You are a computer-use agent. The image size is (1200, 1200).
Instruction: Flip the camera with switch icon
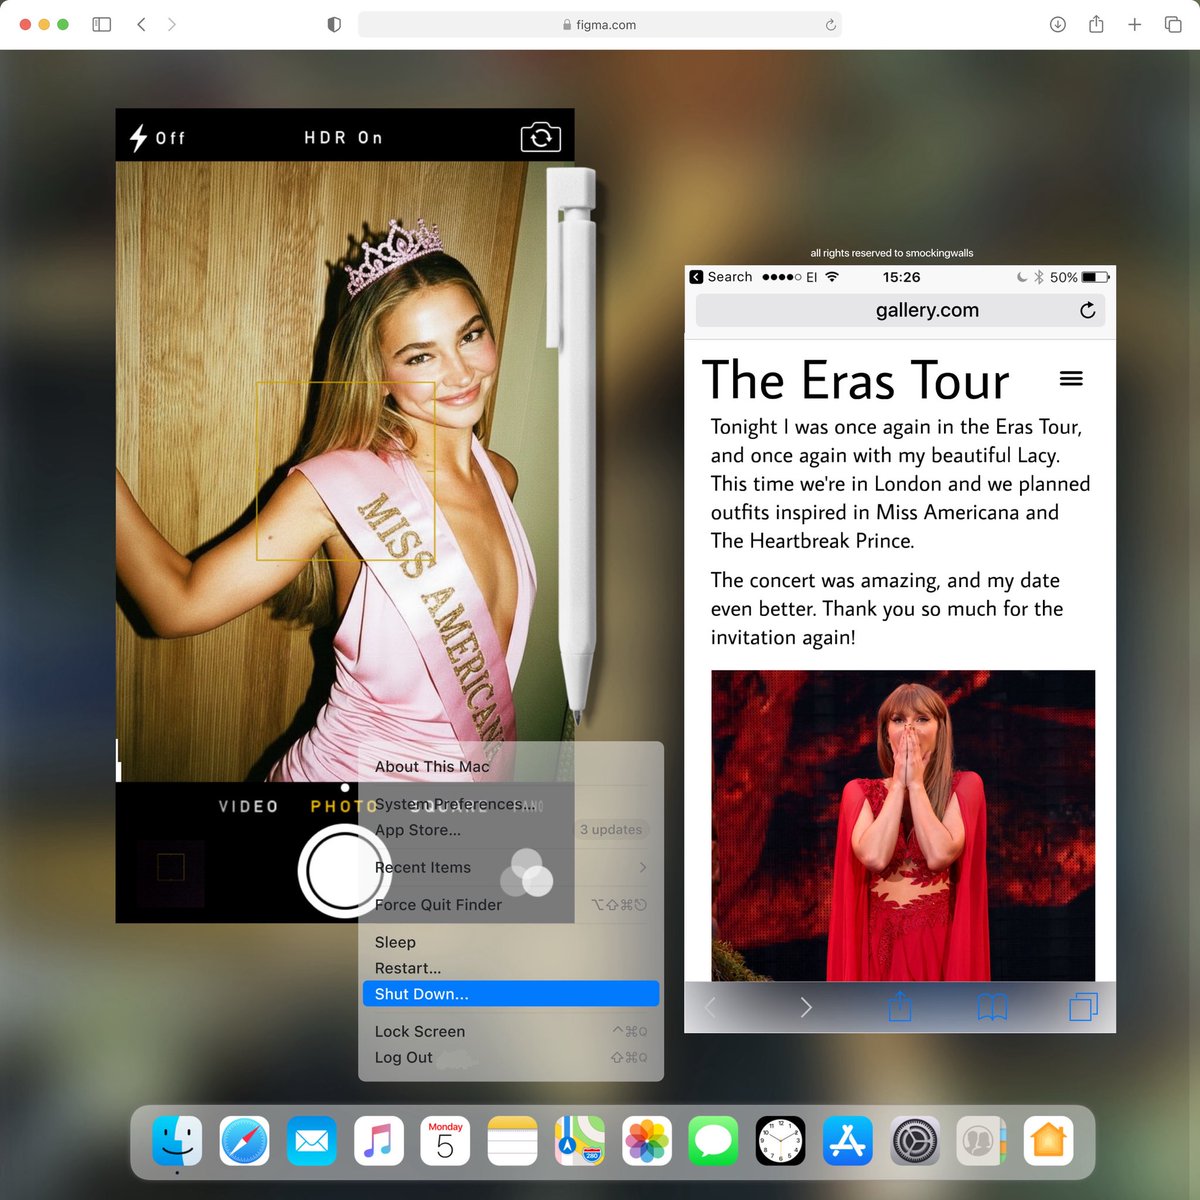540,137
